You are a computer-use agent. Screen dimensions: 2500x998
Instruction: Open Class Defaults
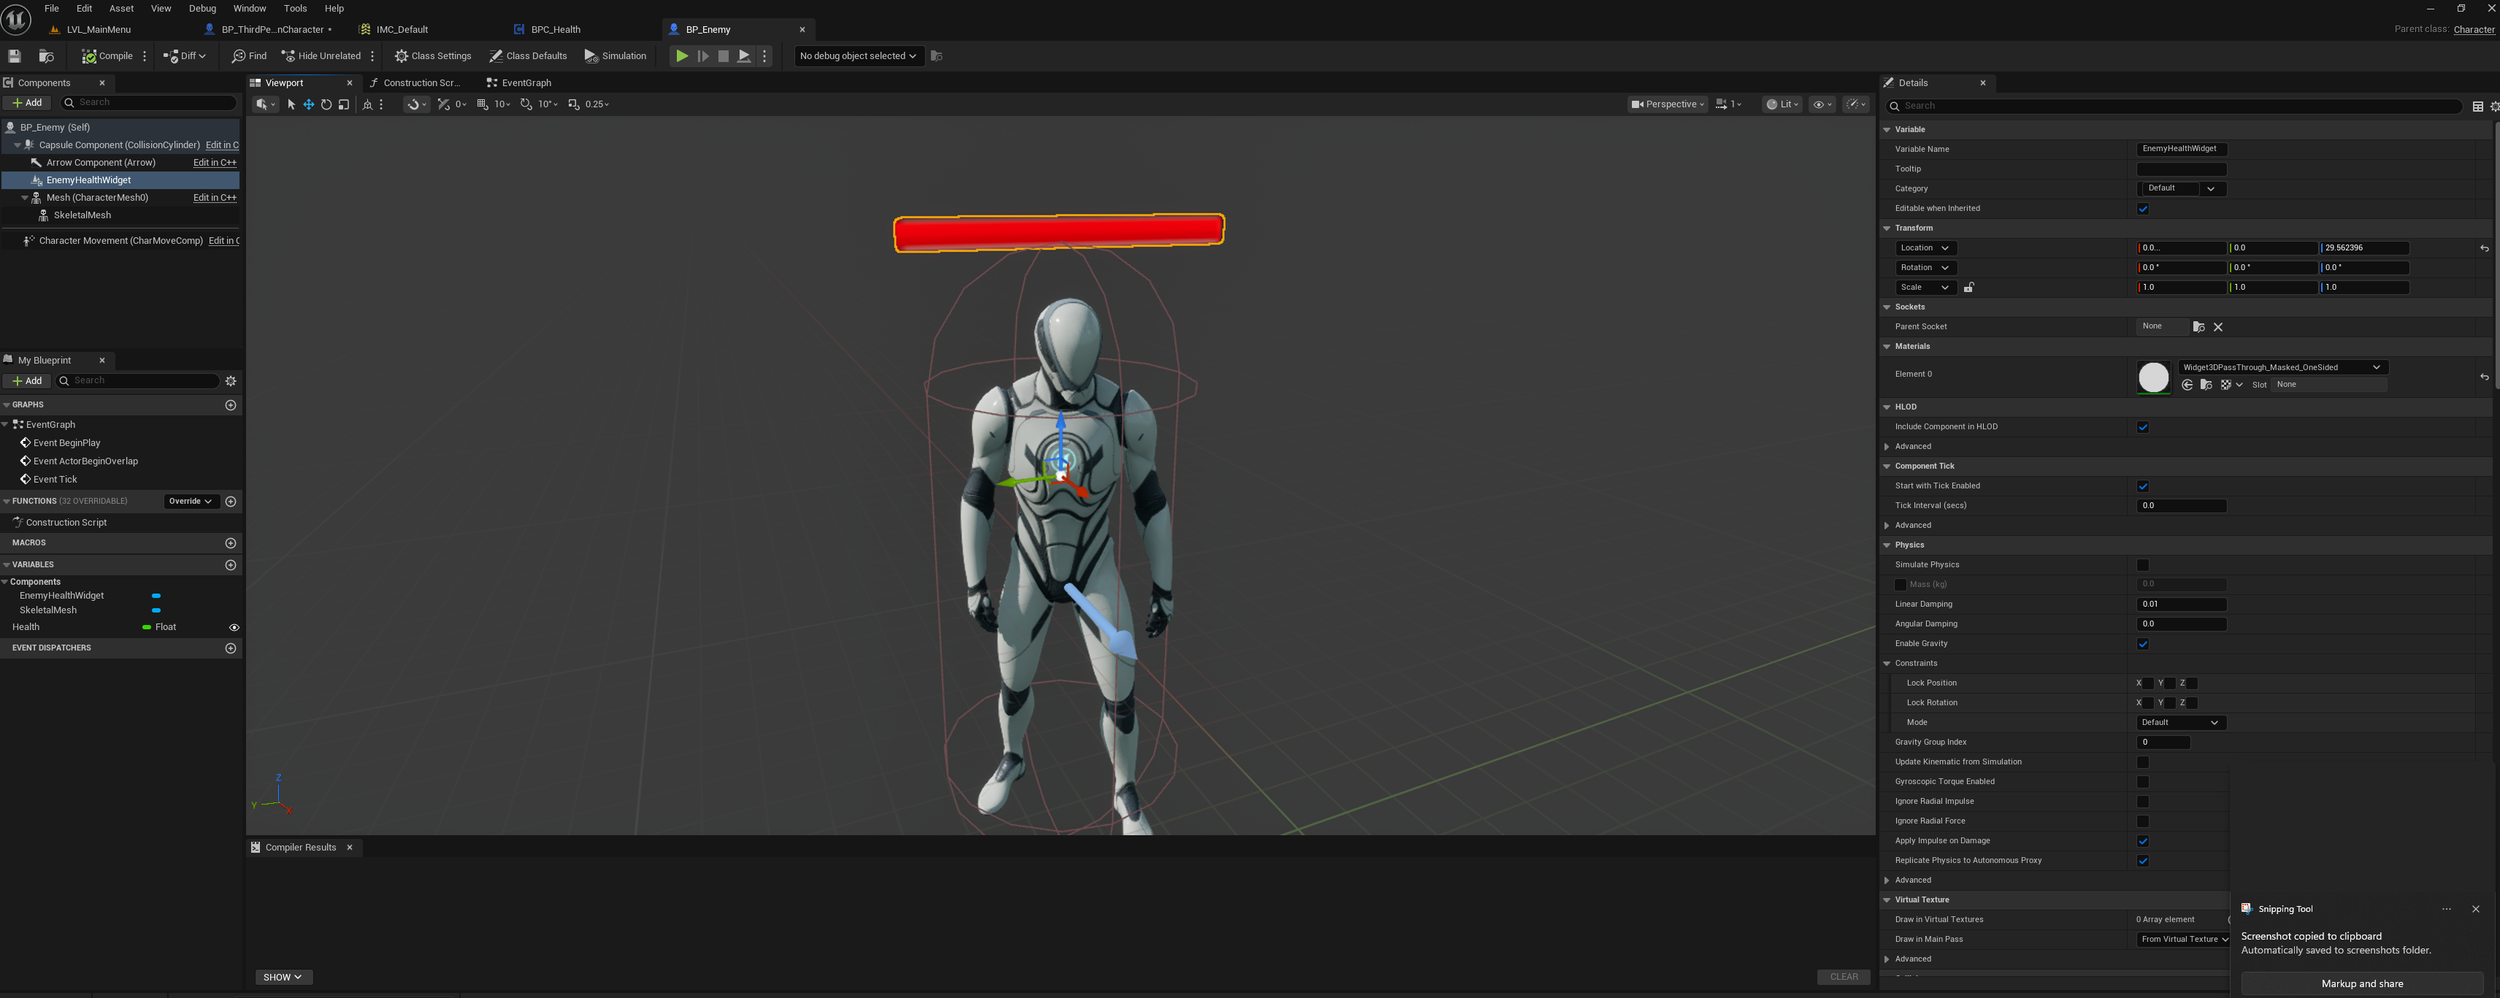(529, 56)
